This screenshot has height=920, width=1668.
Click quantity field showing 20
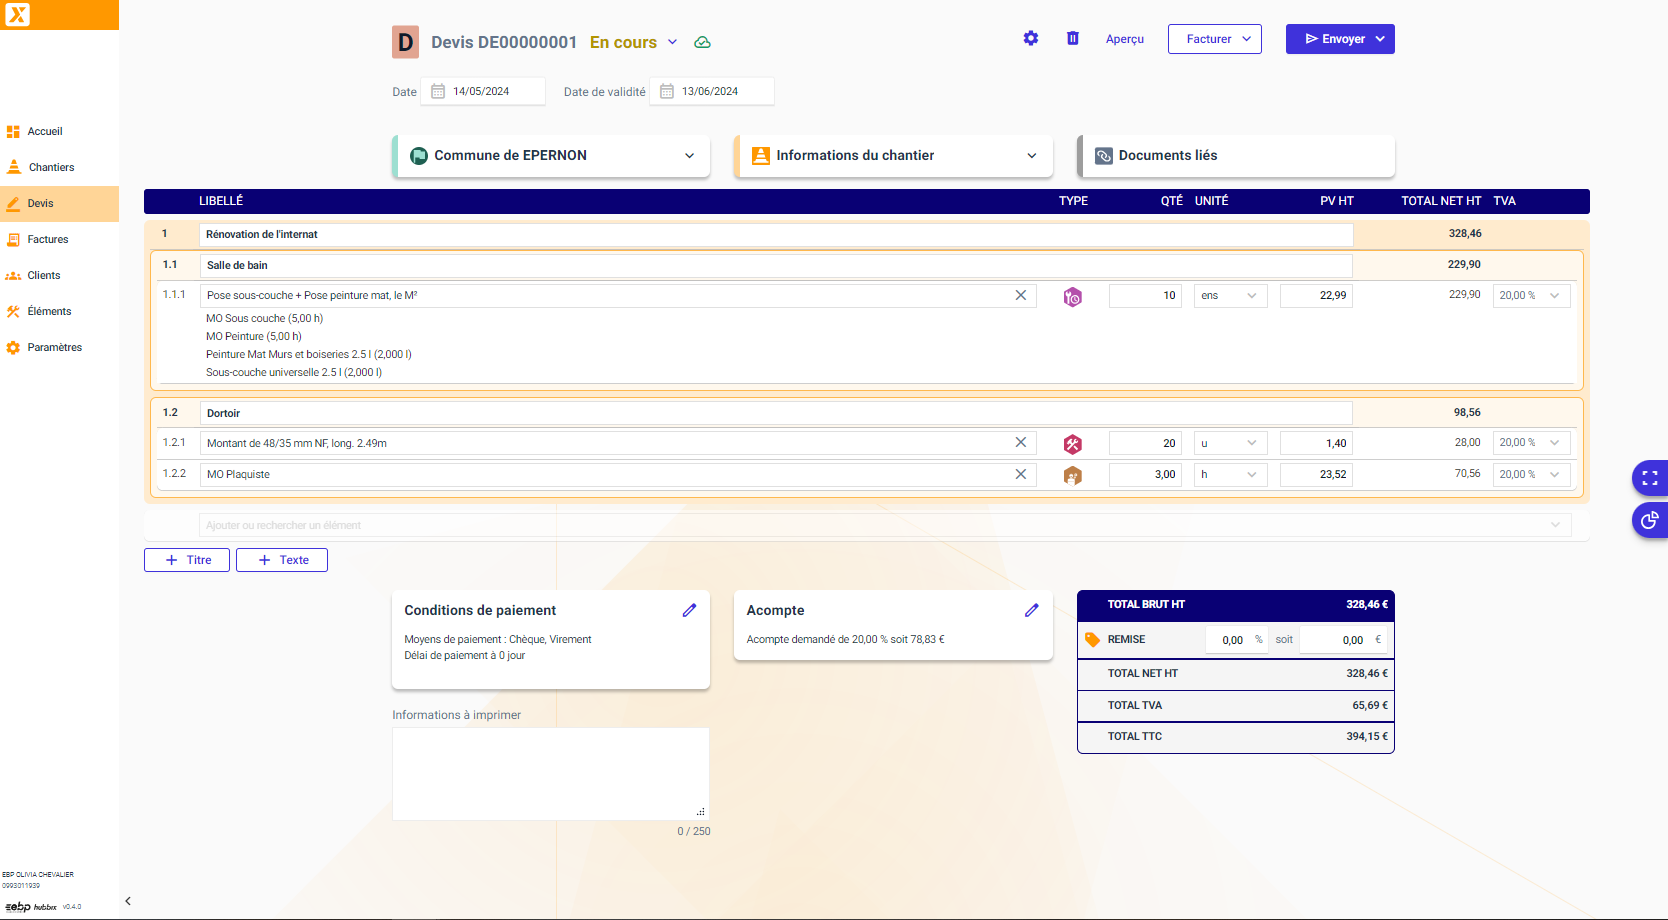coord(1145,443)
